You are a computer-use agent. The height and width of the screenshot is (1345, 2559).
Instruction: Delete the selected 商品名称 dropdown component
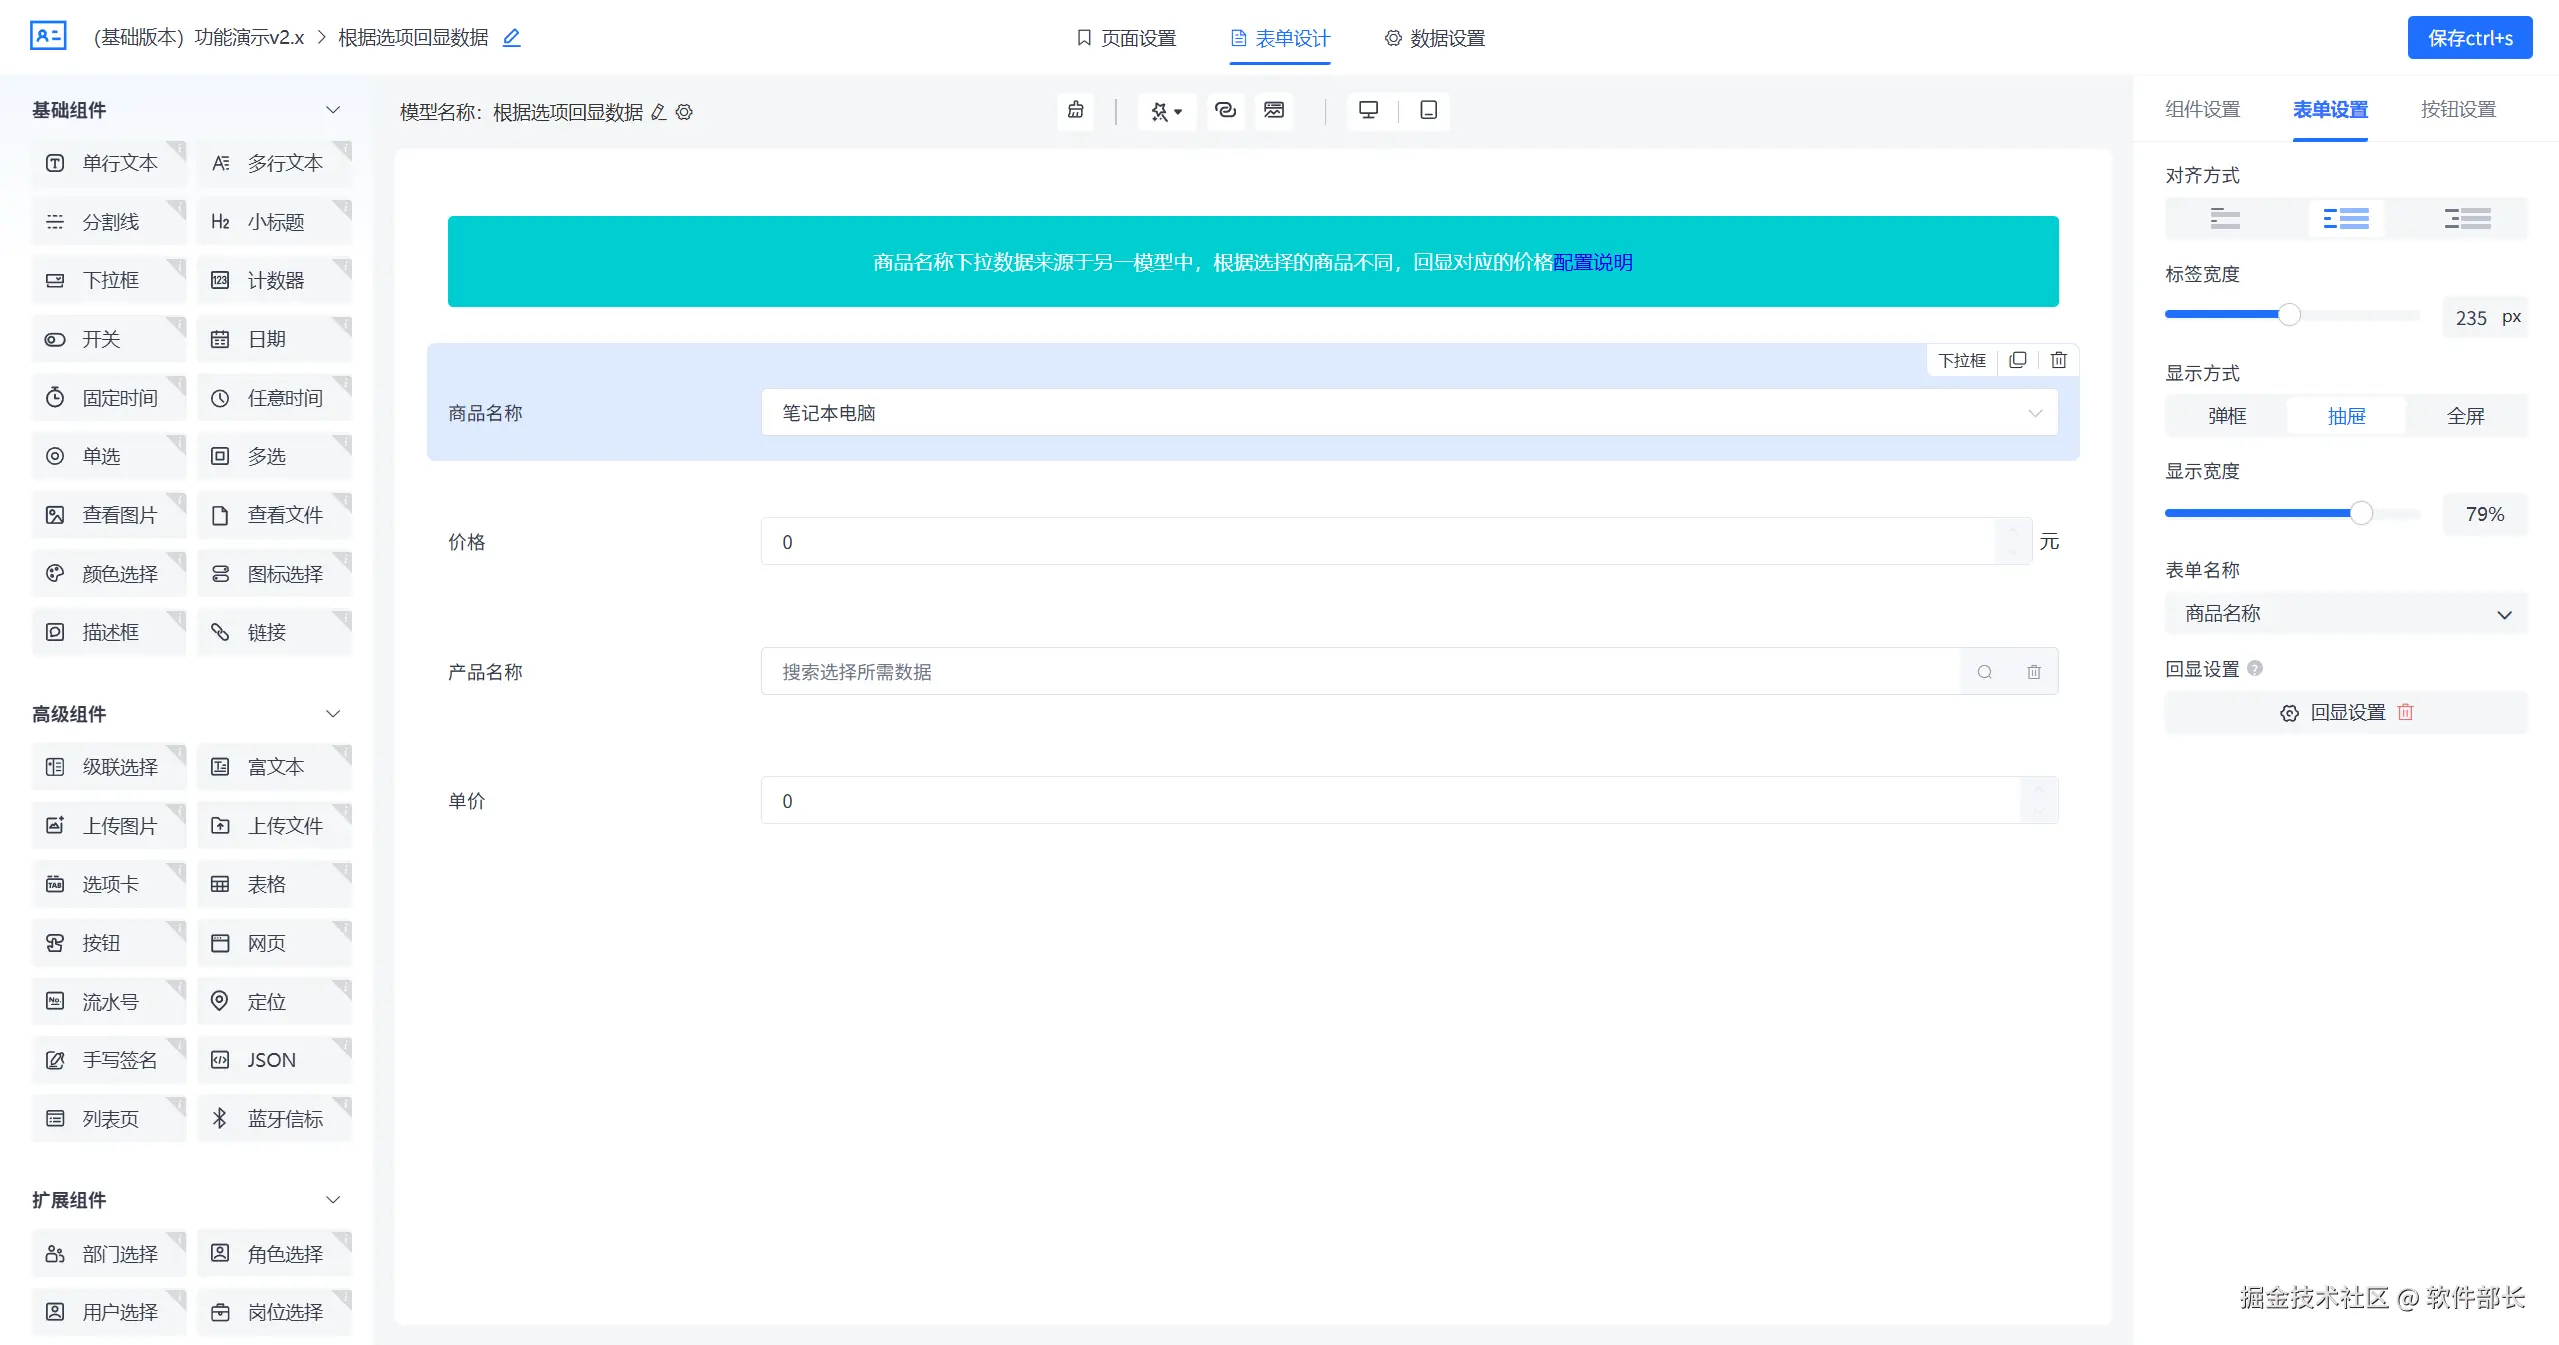[x=2058, y=360]
